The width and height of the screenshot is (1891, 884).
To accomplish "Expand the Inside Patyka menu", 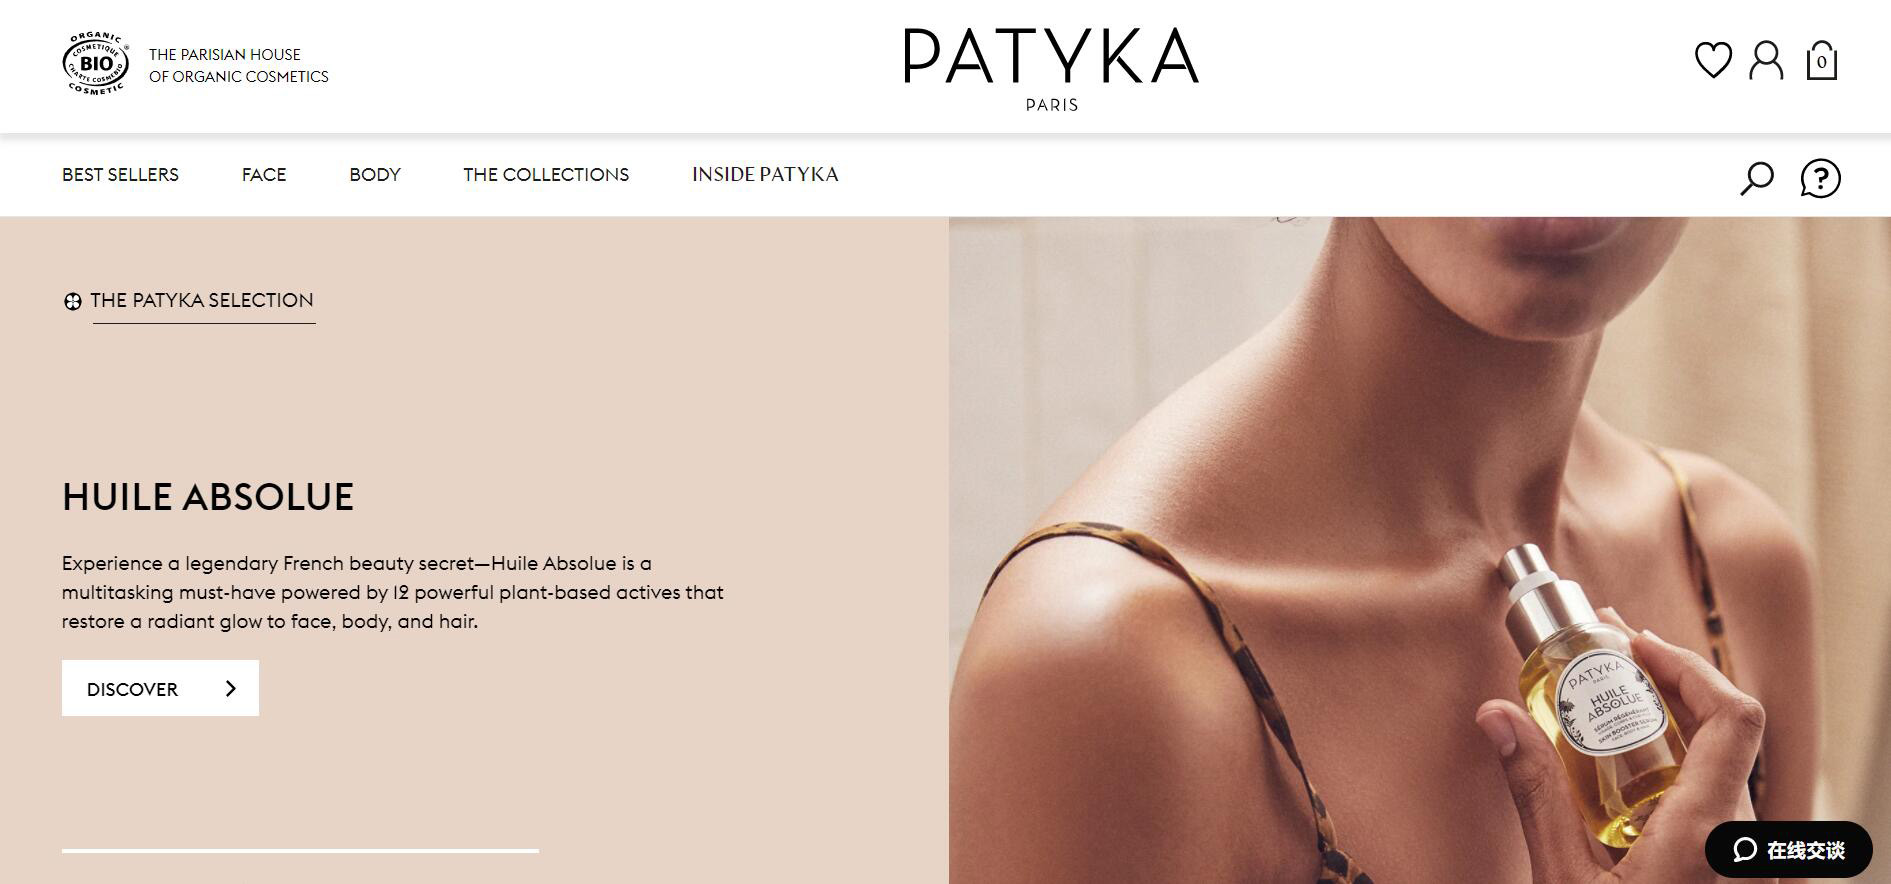I will pyautogui.click(x=765, y=174).
